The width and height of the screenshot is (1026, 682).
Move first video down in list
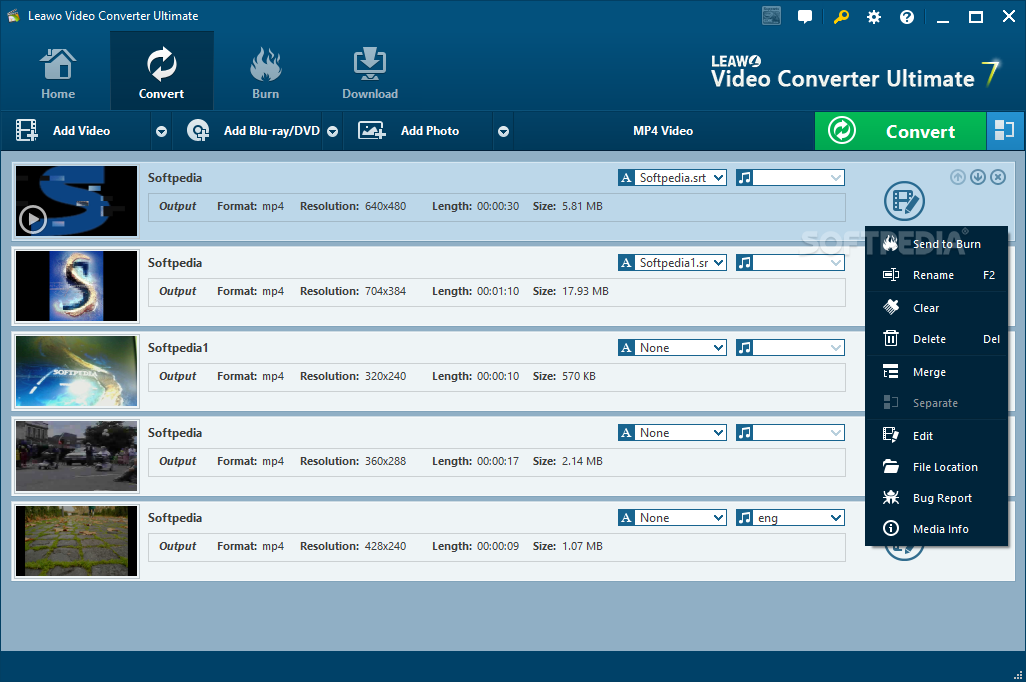click(x=978, y=177)
